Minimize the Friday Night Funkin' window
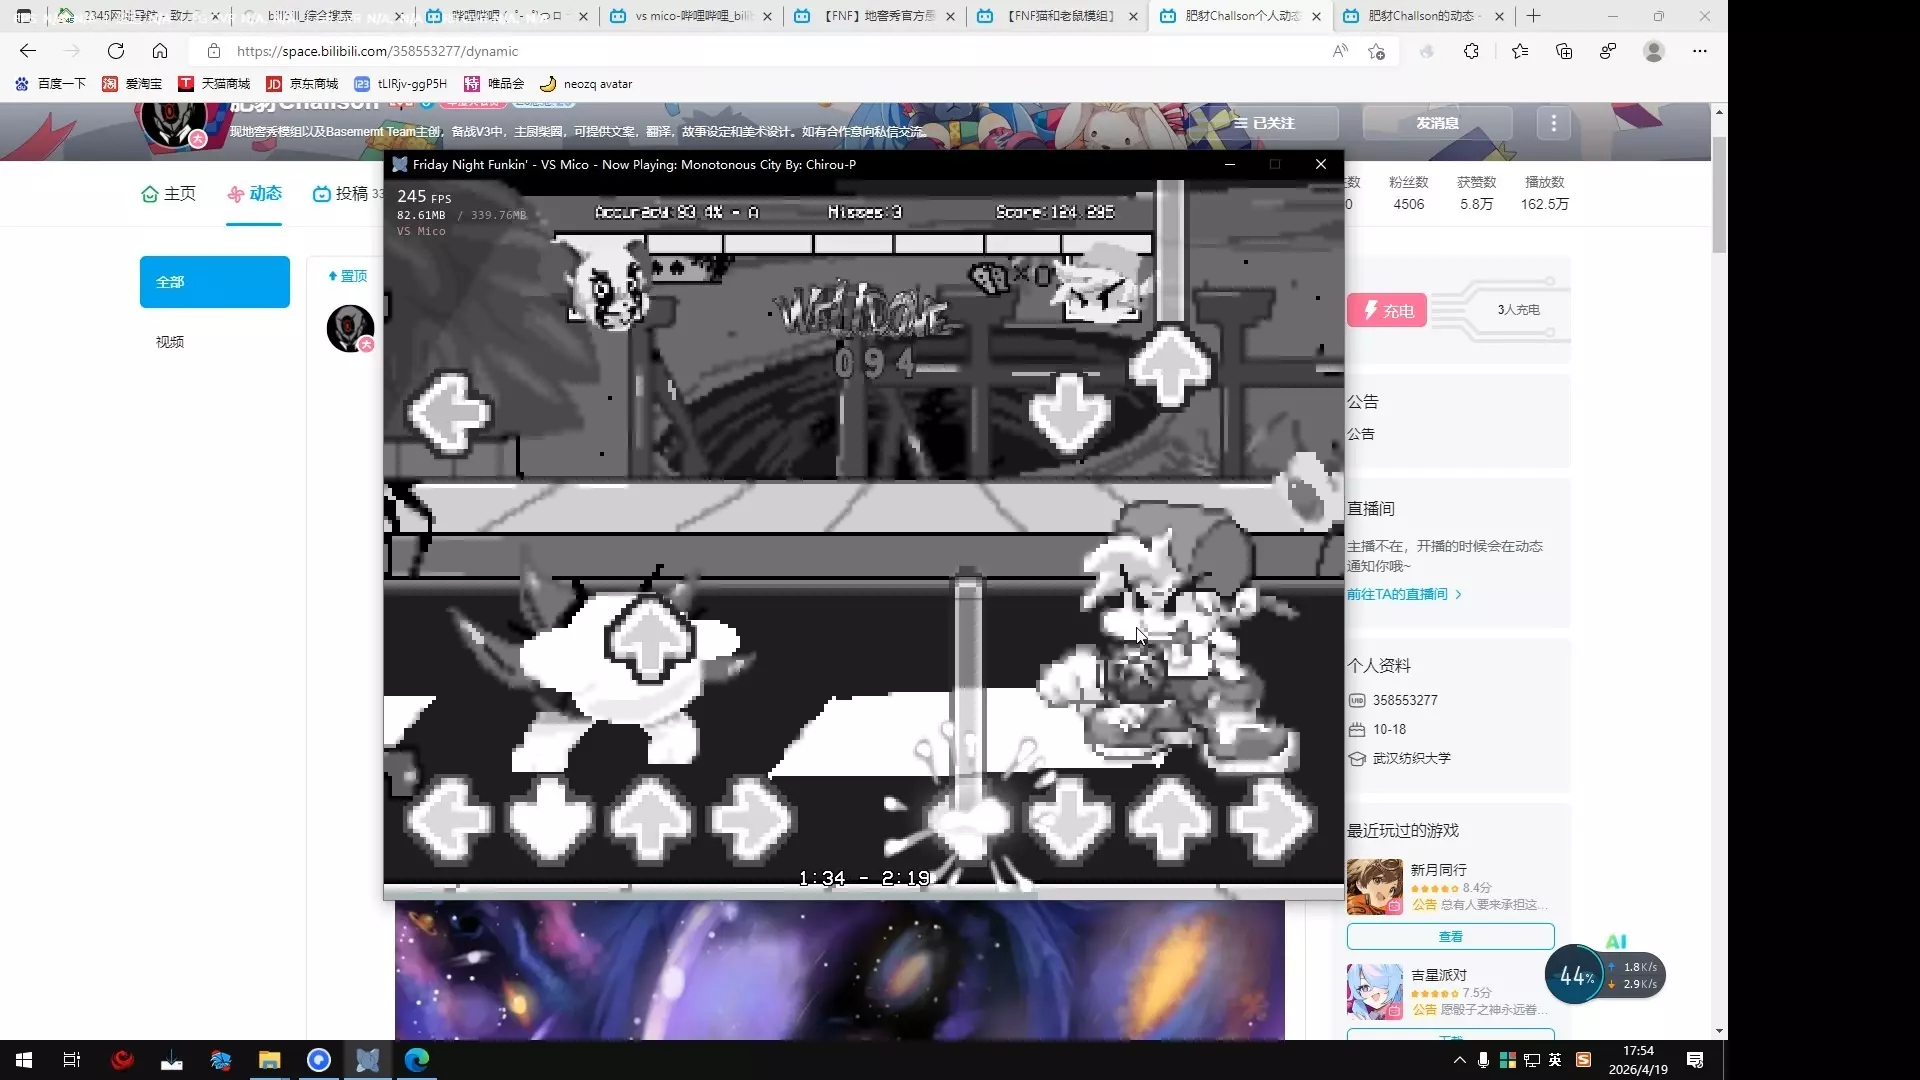Screen dimensions: 1920x1080 [x=1230, y=165]
